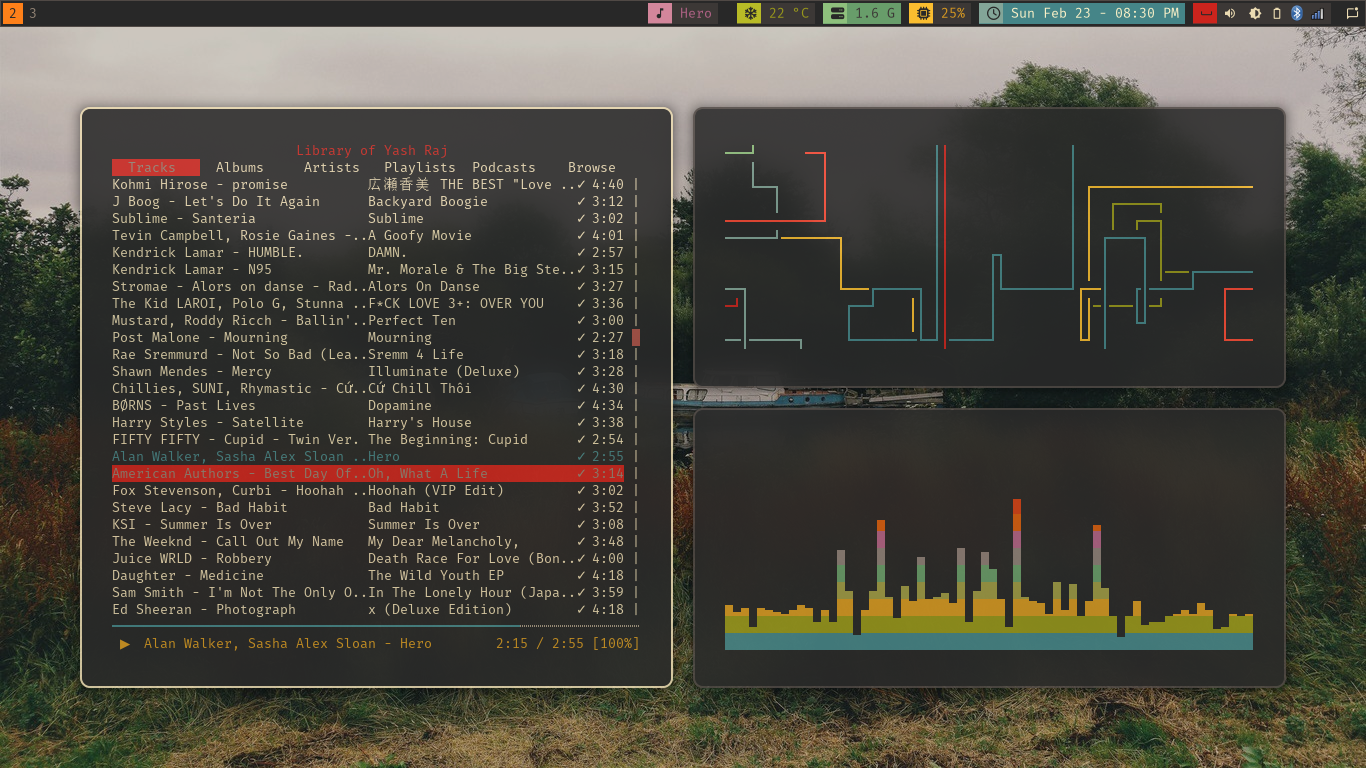Select the Alan Walker, Sasha Alex Sloan row

tap(368, 456)
